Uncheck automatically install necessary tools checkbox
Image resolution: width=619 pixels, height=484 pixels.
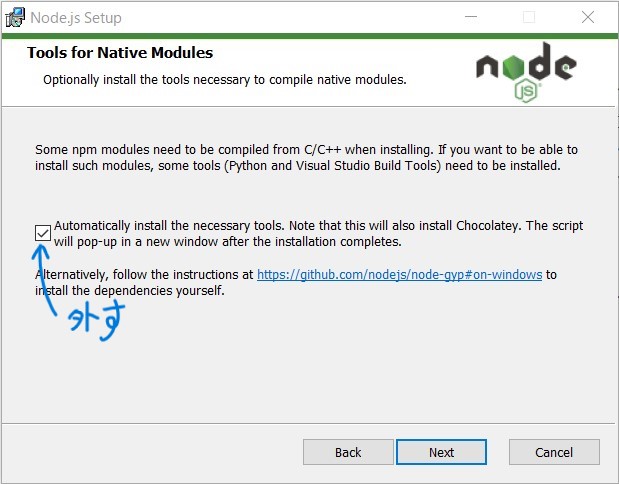coord(43,233)
